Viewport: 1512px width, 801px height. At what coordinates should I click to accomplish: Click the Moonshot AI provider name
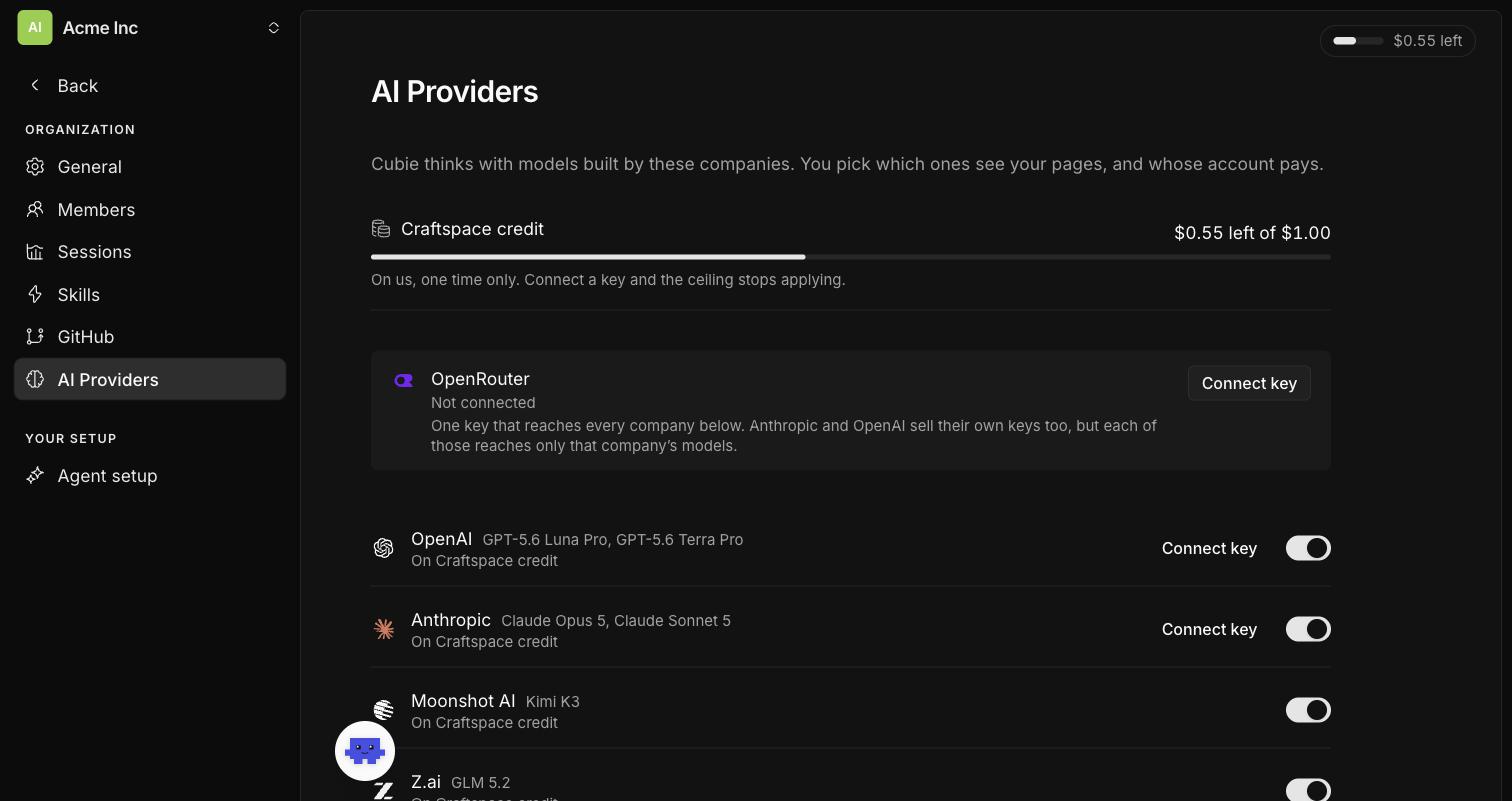463,701
